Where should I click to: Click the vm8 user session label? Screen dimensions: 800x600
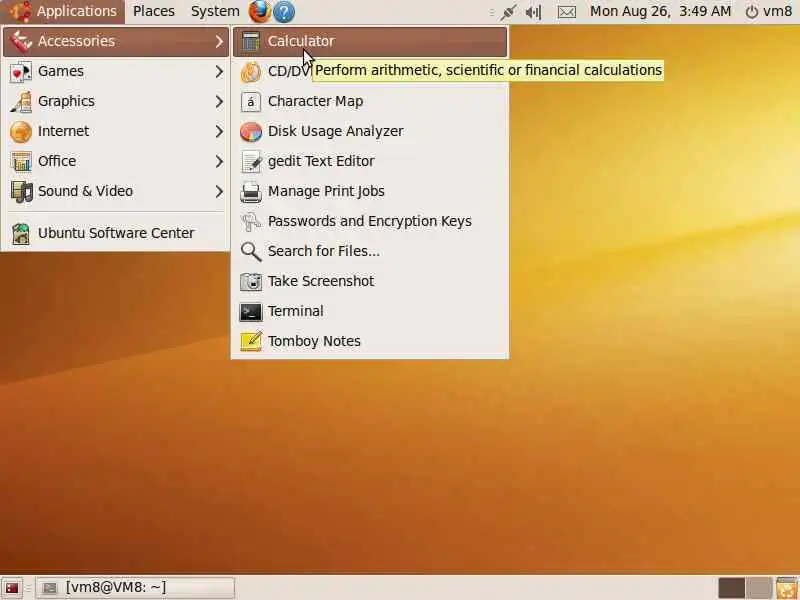pyautogui.click(x=777, y=11)
